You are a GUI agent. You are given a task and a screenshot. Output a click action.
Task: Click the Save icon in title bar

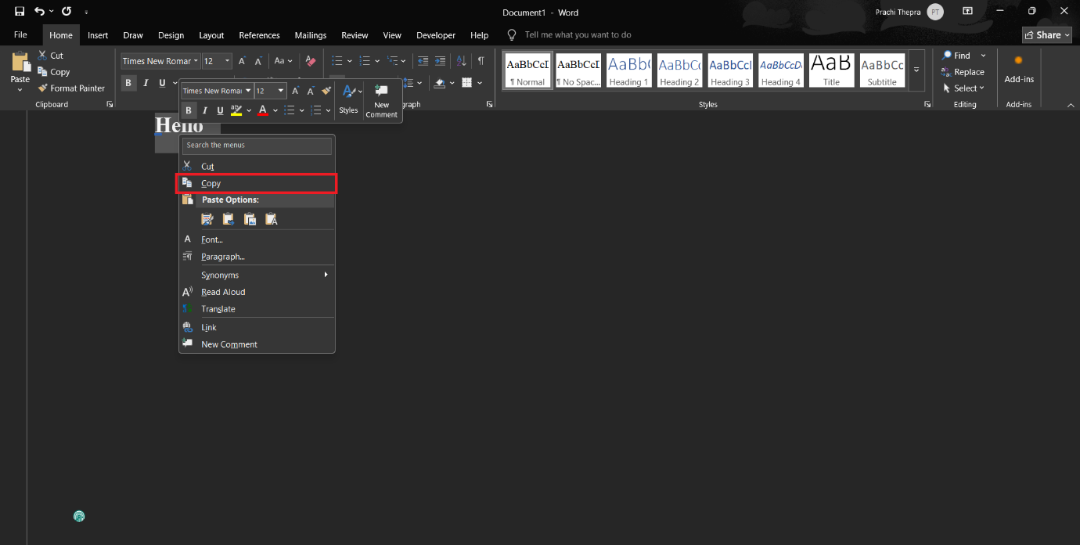click(19, 12)
